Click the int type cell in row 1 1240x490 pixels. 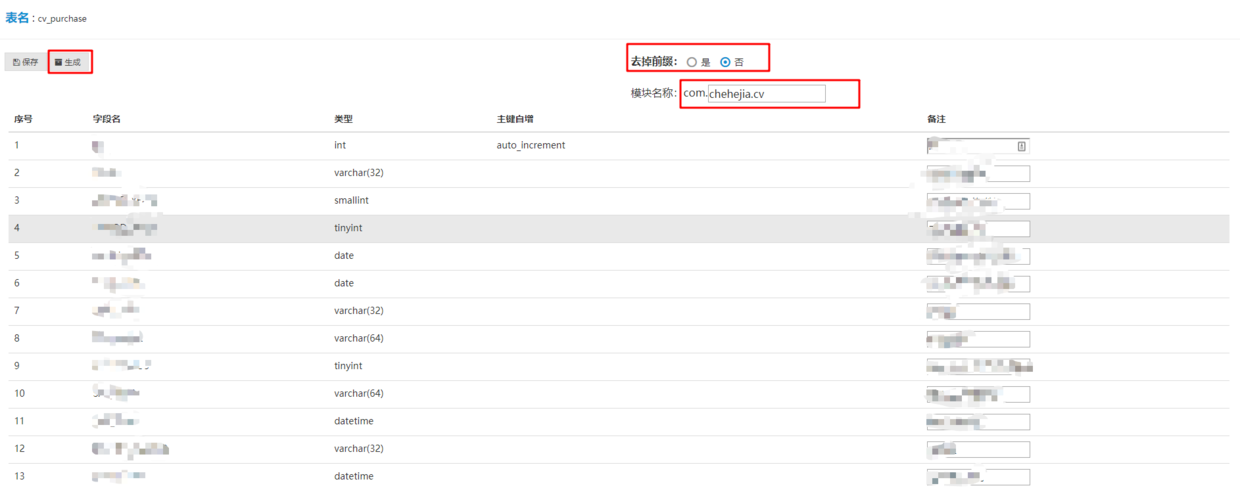click(340, 145)
